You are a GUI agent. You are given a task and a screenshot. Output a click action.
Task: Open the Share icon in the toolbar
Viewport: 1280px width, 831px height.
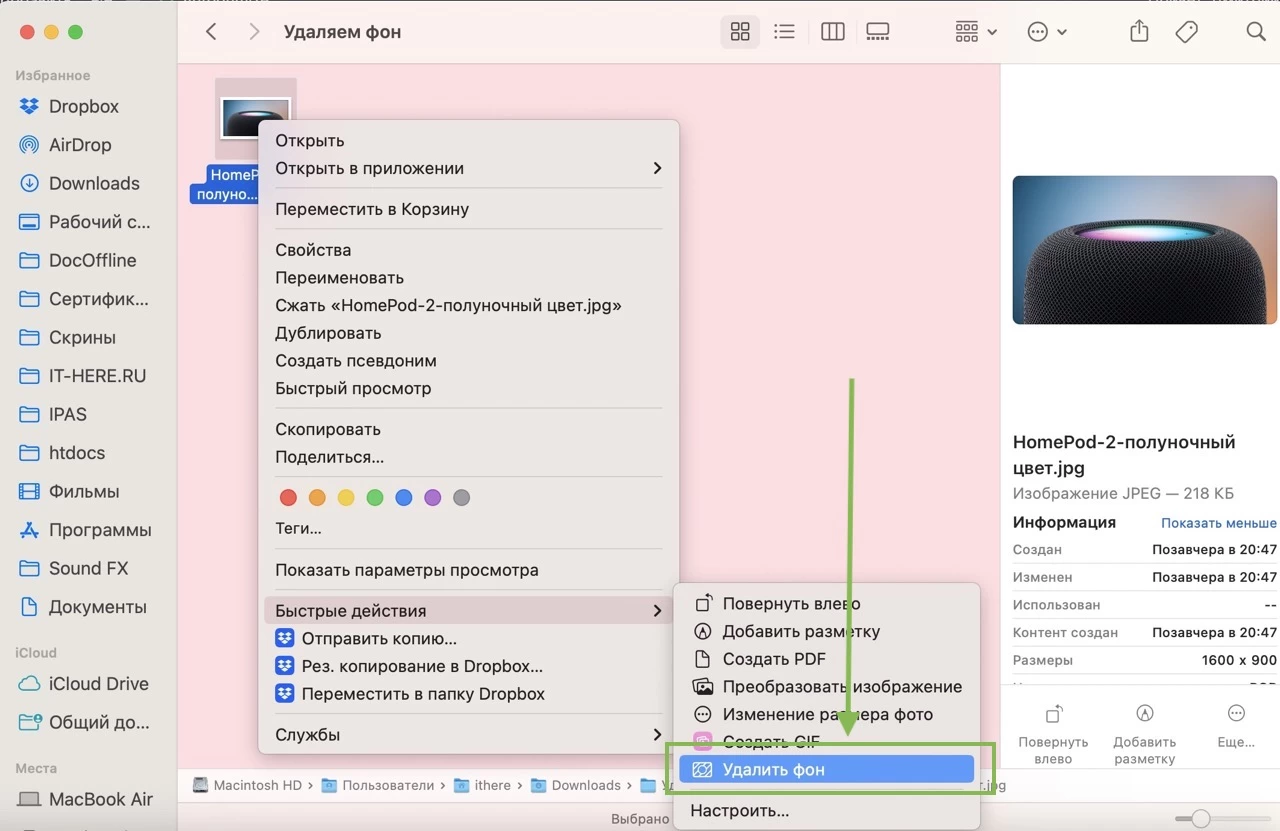coord(1138,31)
